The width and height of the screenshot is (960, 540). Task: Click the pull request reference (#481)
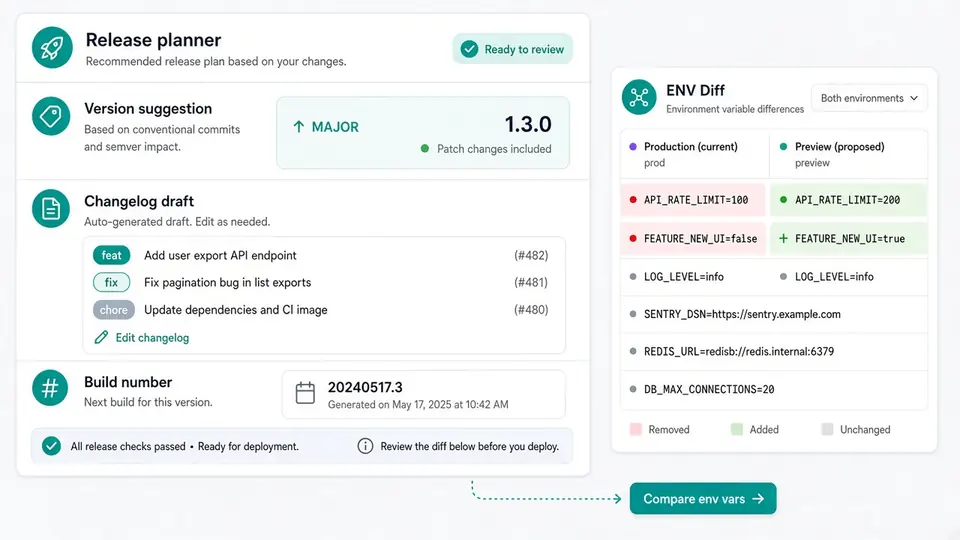tap(531, 282)
